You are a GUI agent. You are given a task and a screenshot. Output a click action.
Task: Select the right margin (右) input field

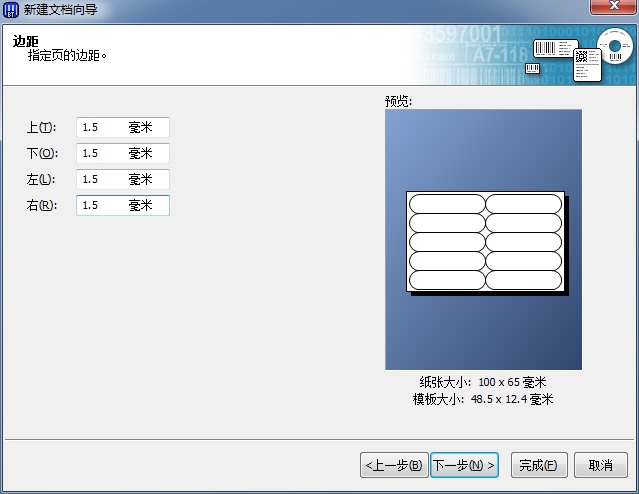tap(122, 205)
